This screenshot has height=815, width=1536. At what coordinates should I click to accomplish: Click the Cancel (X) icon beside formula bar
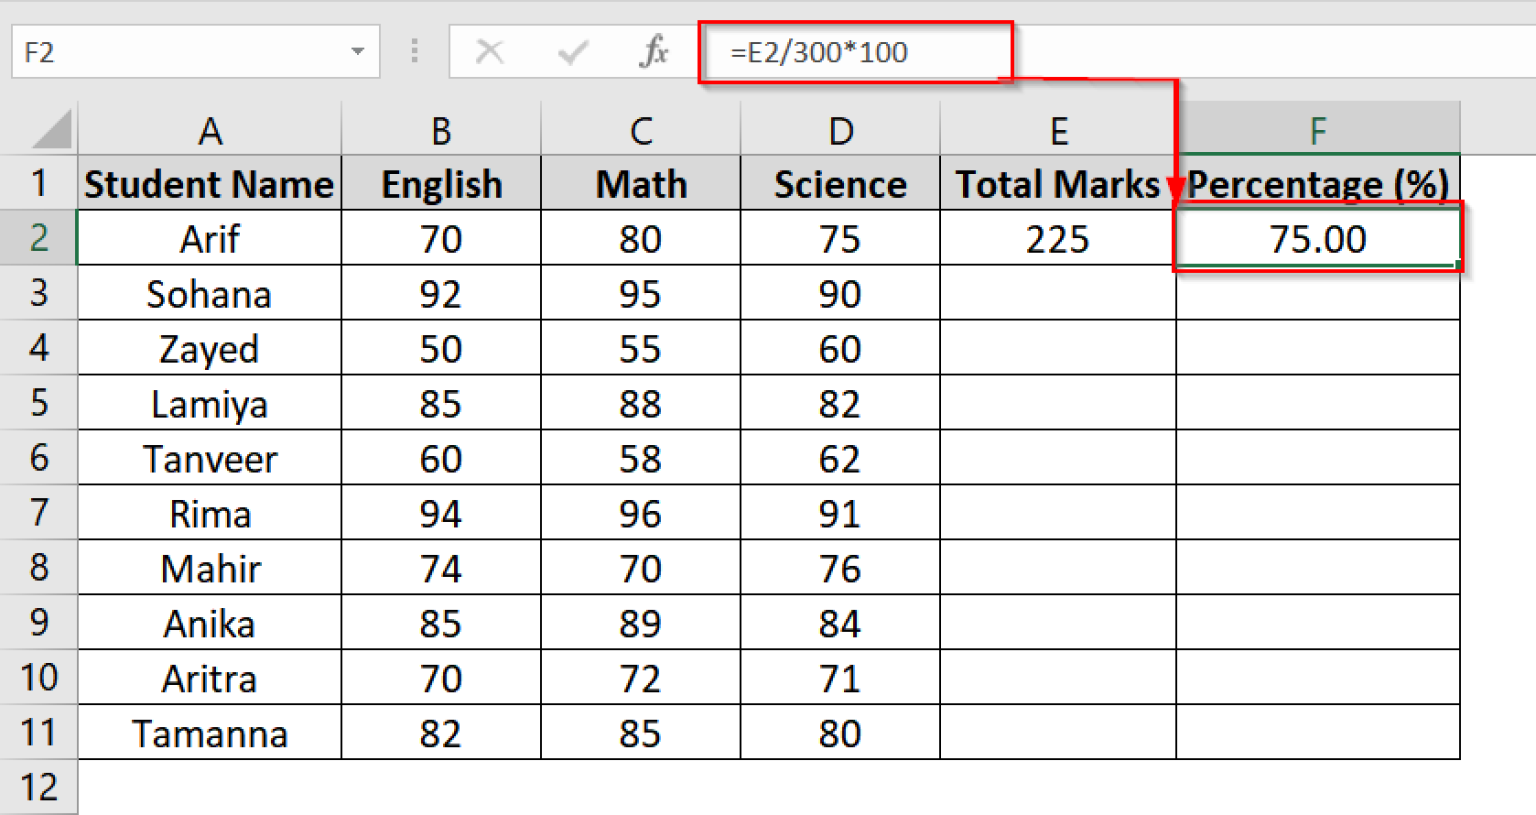click(489, 52)
